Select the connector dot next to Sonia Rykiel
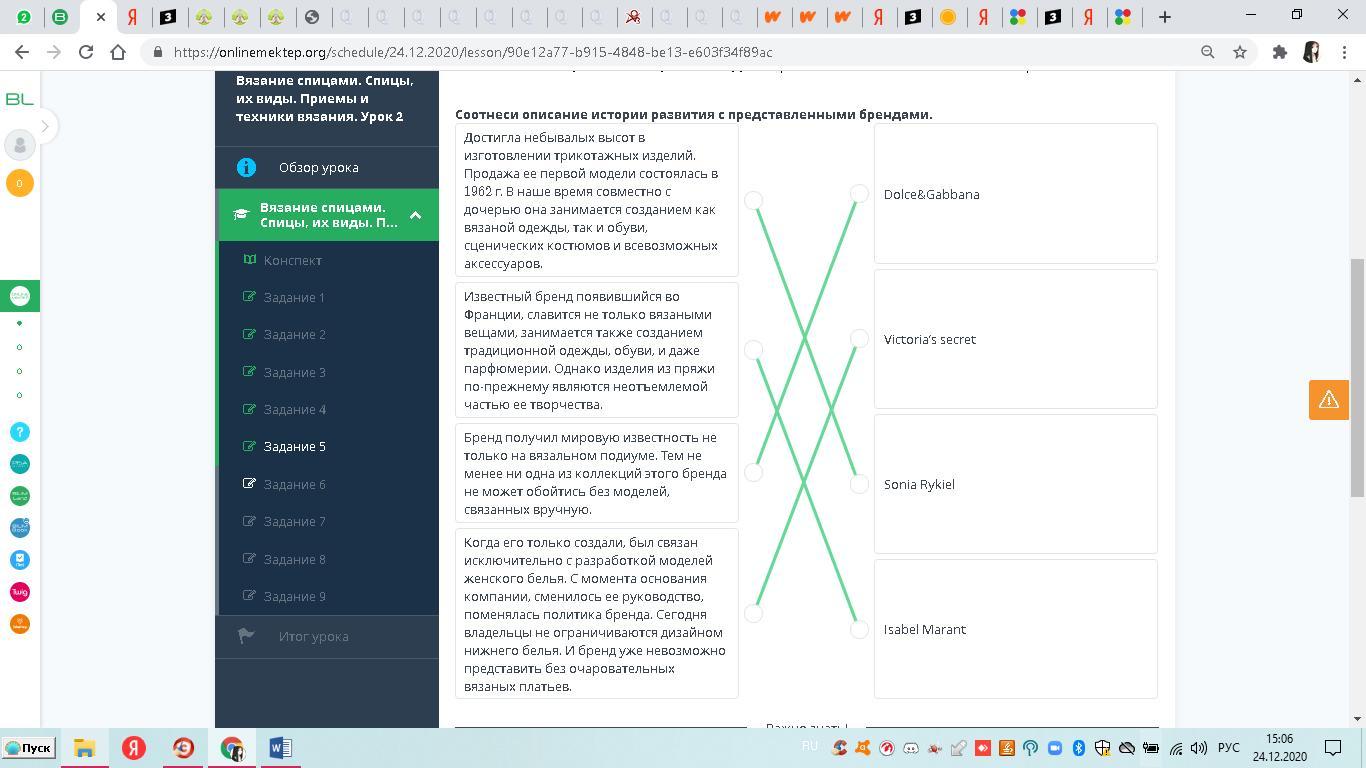 point(859,484)
